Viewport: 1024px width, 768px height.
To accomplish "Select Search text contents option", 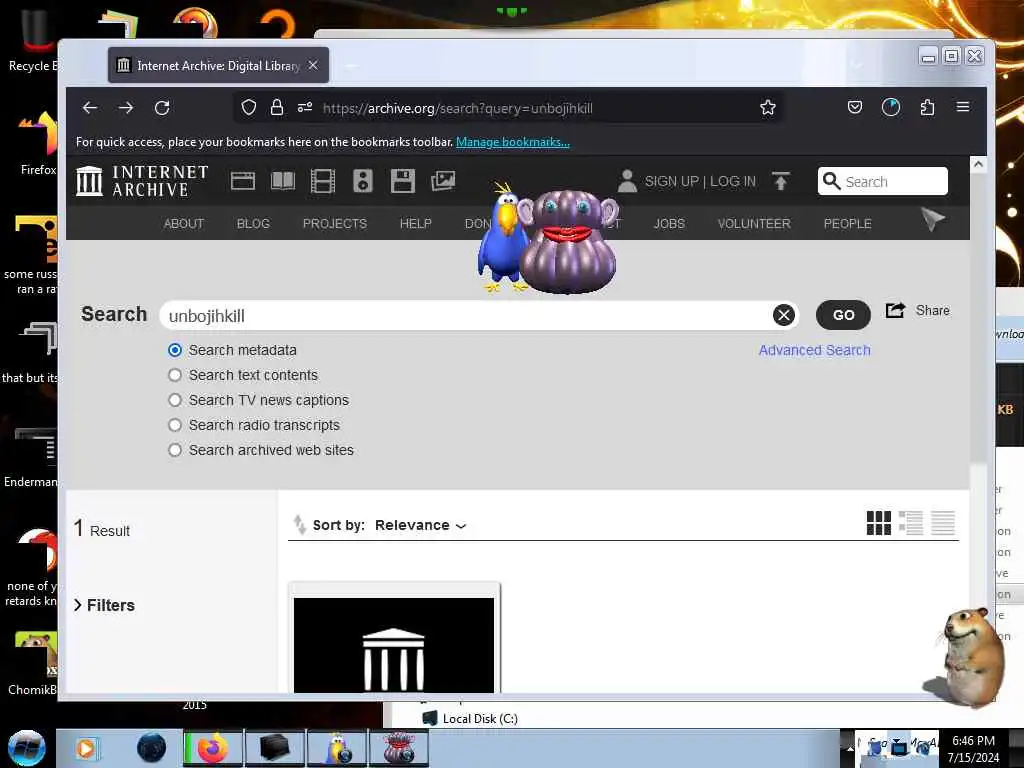I will 174,375.
